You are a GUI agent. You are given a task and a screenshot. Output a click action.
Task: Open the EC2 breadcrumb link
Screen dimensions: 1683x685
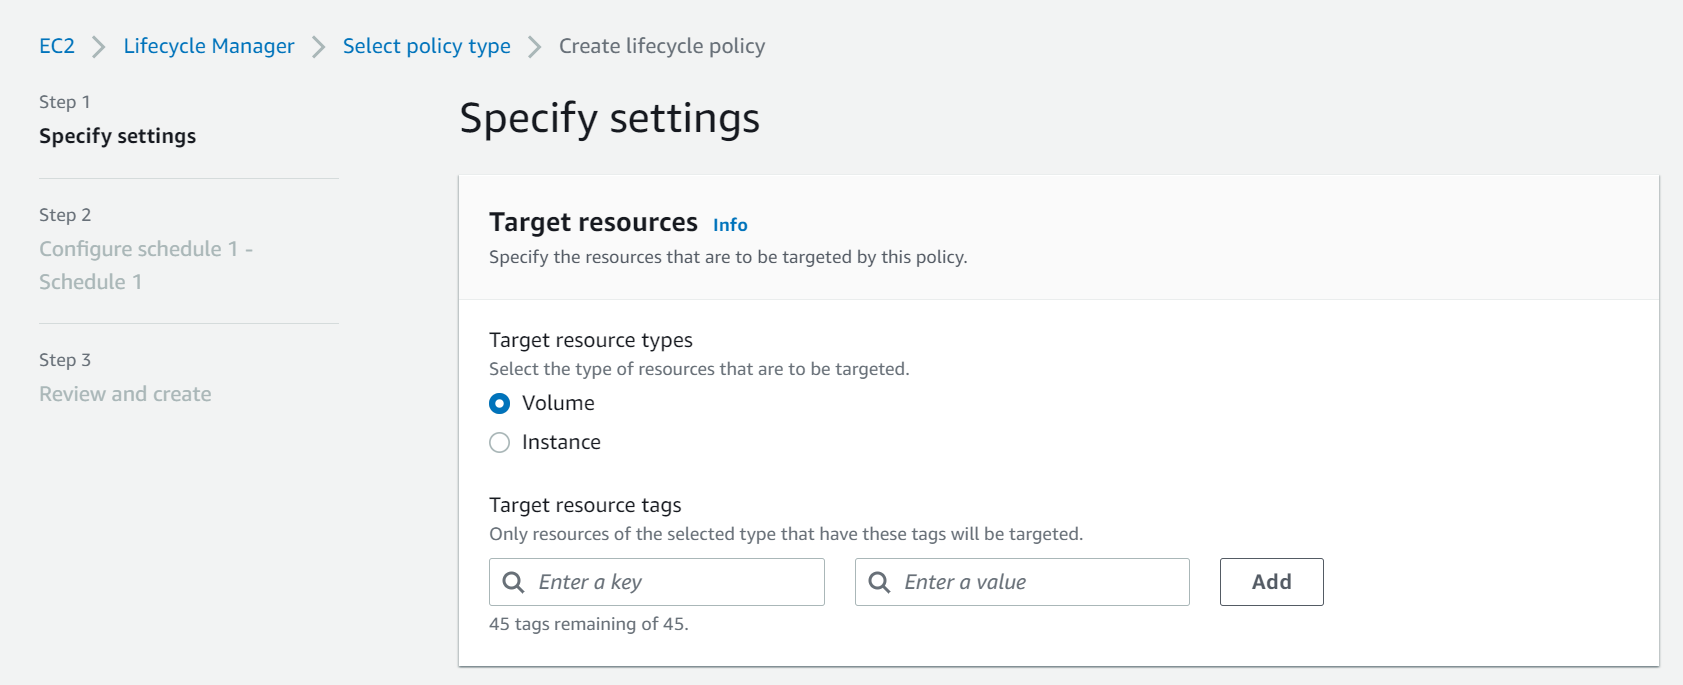pyautogui.click(x=57, y=46)
